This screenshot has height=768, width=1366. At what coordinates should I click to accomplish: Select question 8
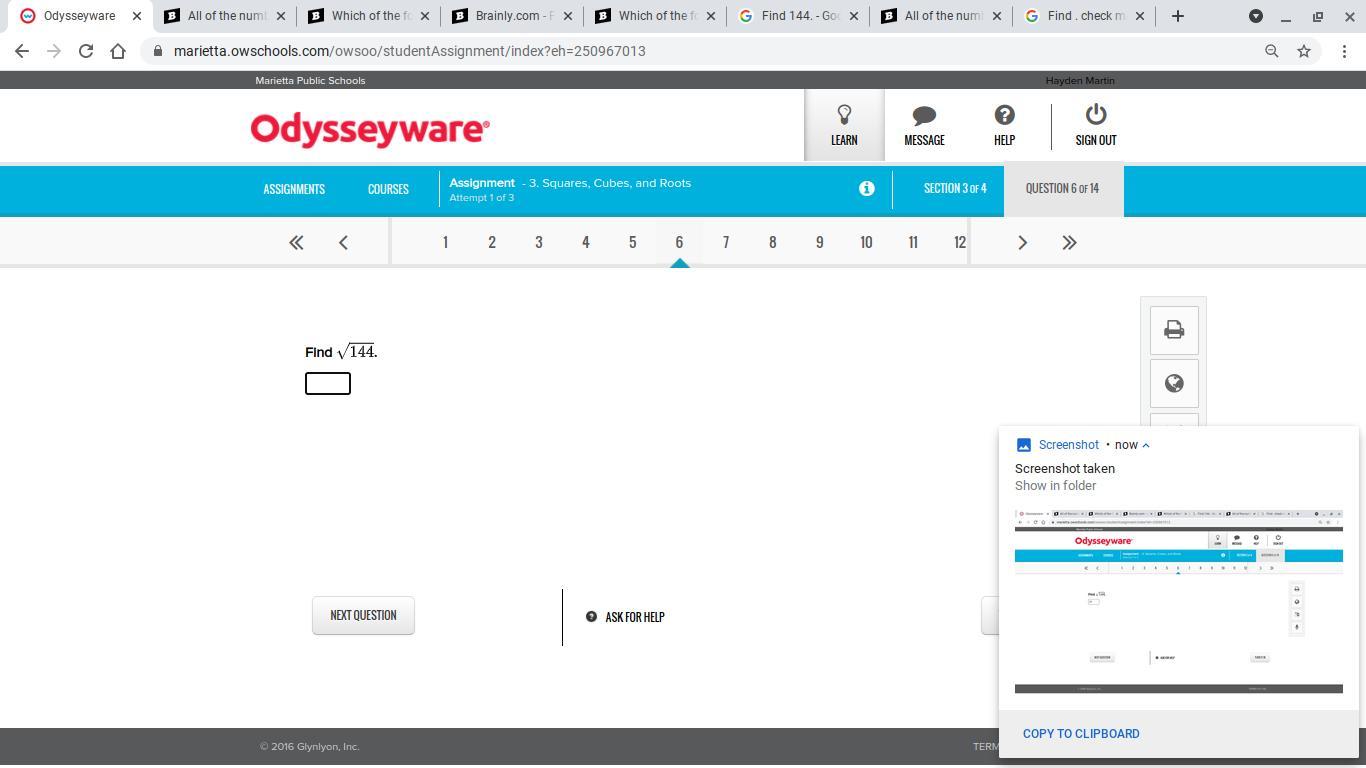coord(773,242)
